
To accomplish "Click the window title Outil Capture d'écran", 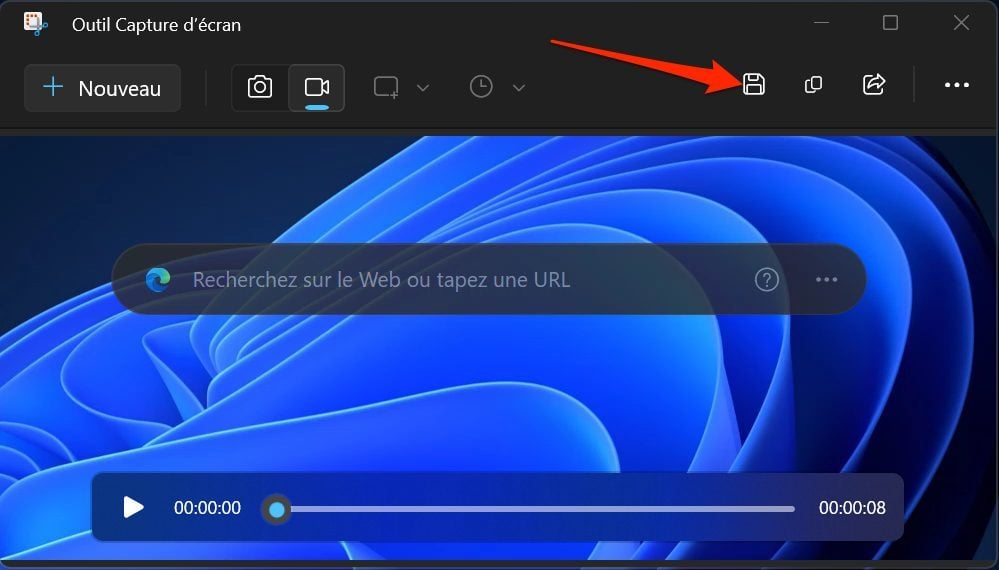I will (156, 25).
